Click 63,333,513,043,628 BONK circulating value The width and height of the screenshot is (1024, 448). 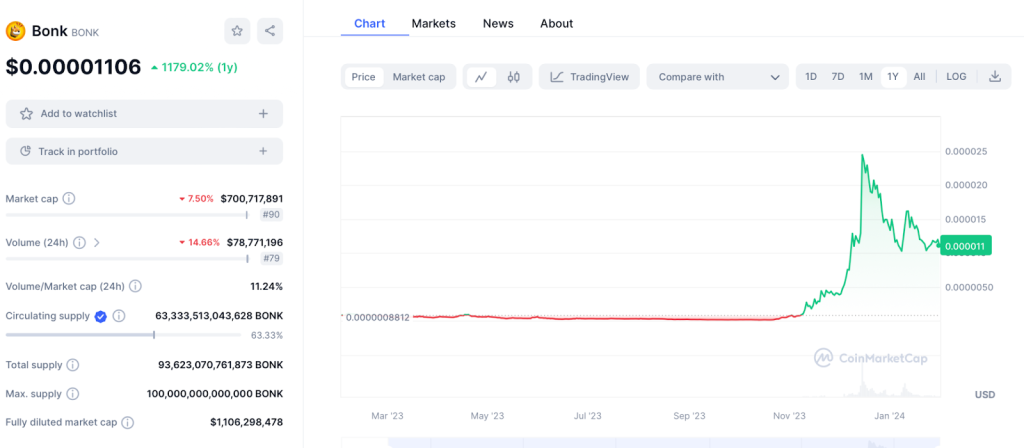tap(219, 316)
